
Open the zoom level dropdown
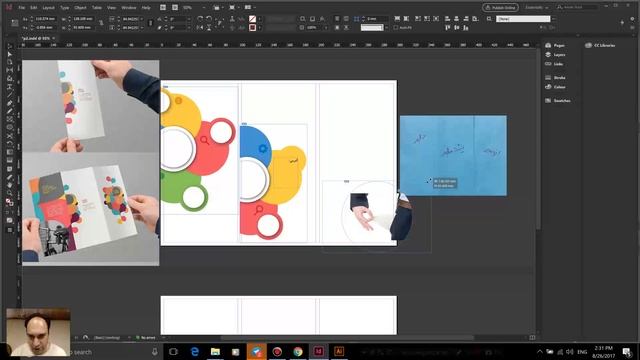point(204,7)
